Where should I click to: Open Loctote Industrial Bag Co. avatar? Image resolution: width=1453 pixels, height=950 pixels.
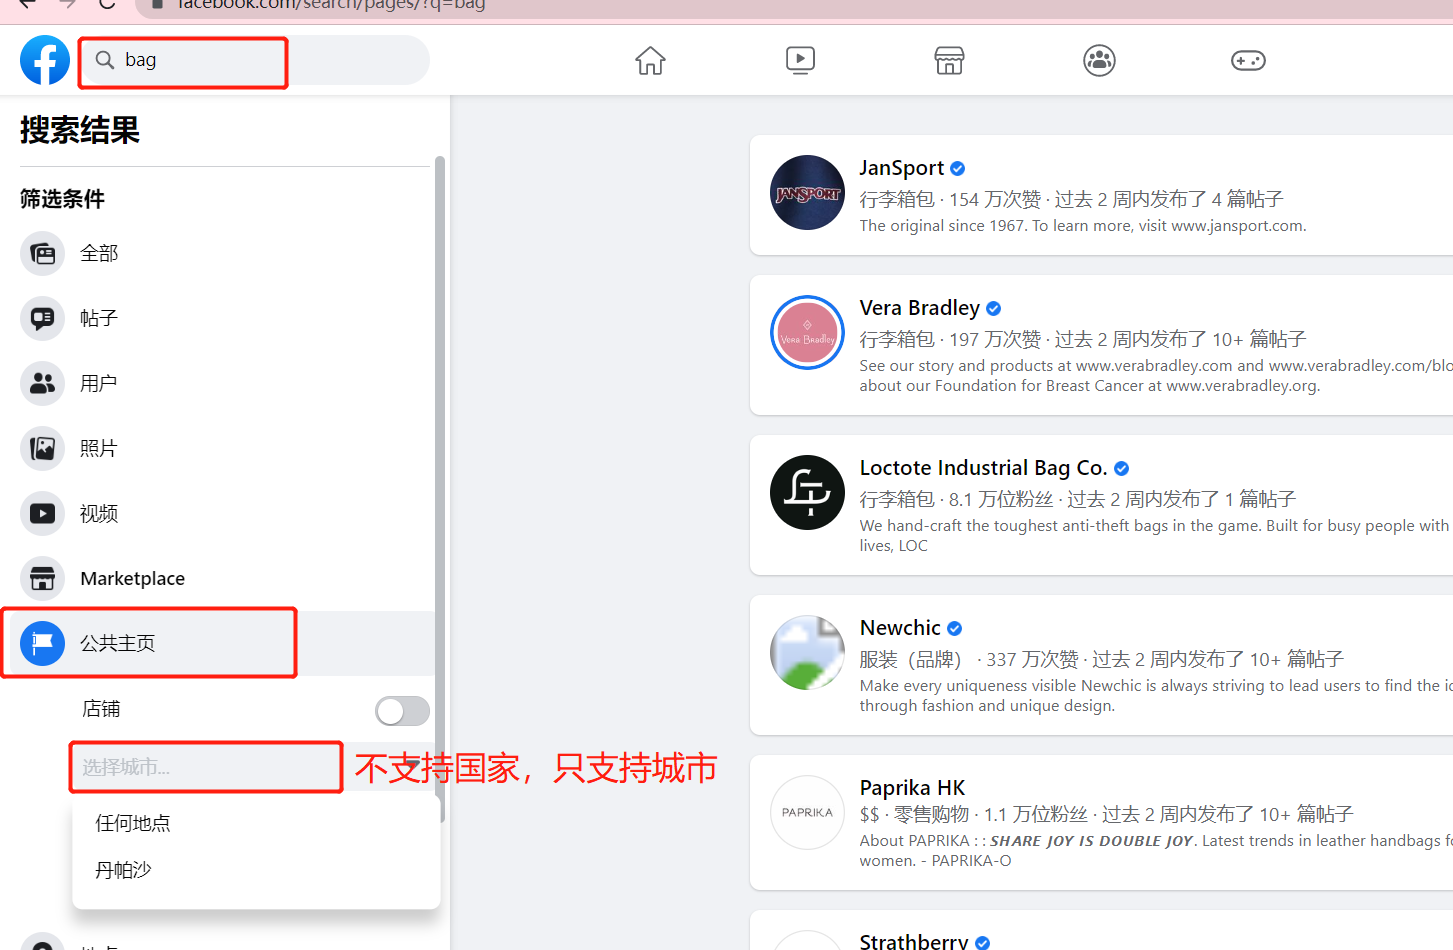[807, 493]
